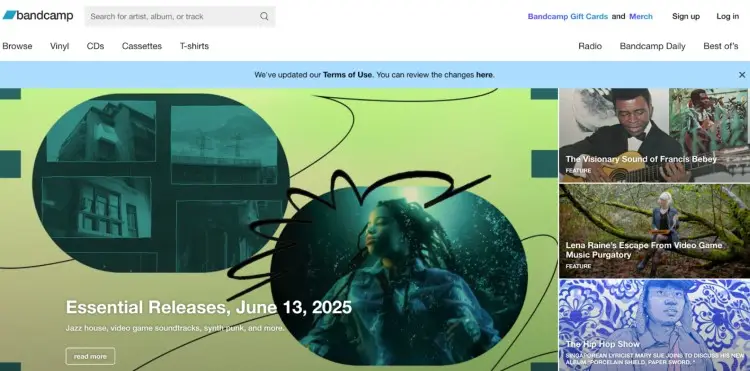The width and height of the screenshot is (750, 371).
Task: Go to the Vinyl section
Action: pyautogui.click(x=59, y=46)
